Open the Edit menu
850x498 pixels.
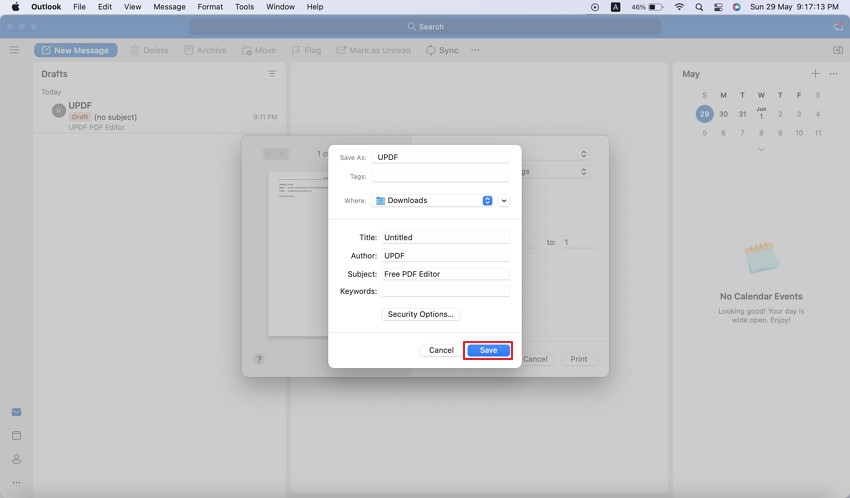105,7
